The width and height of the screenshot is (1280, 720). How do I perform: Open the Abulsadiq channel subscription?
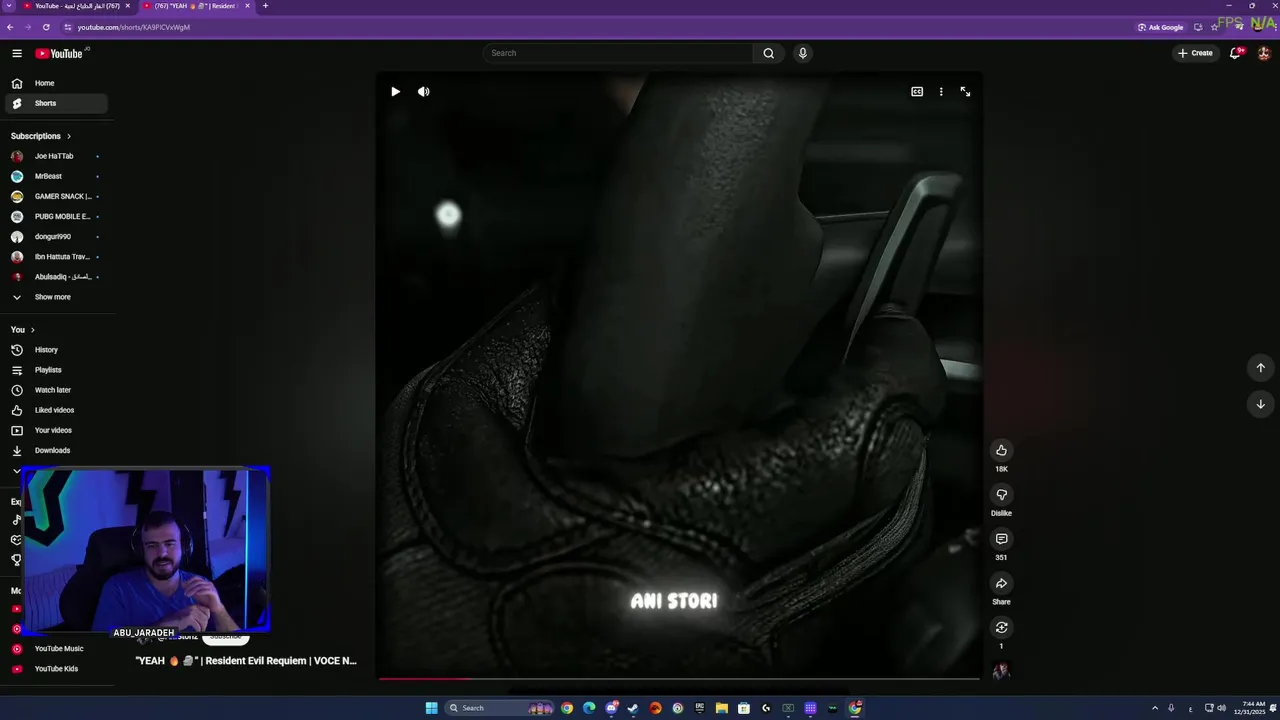56,277
